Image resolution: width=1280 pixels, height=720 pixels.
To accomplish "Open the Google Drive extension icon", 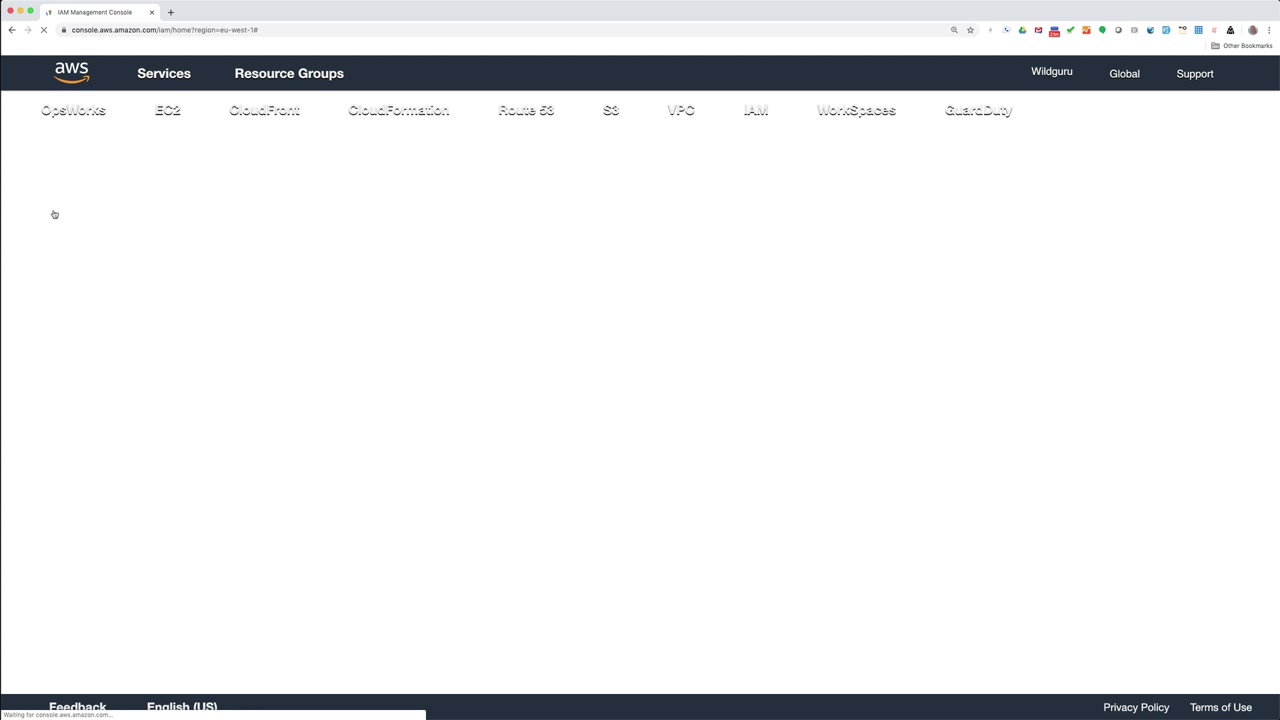I will [1022, 30].
